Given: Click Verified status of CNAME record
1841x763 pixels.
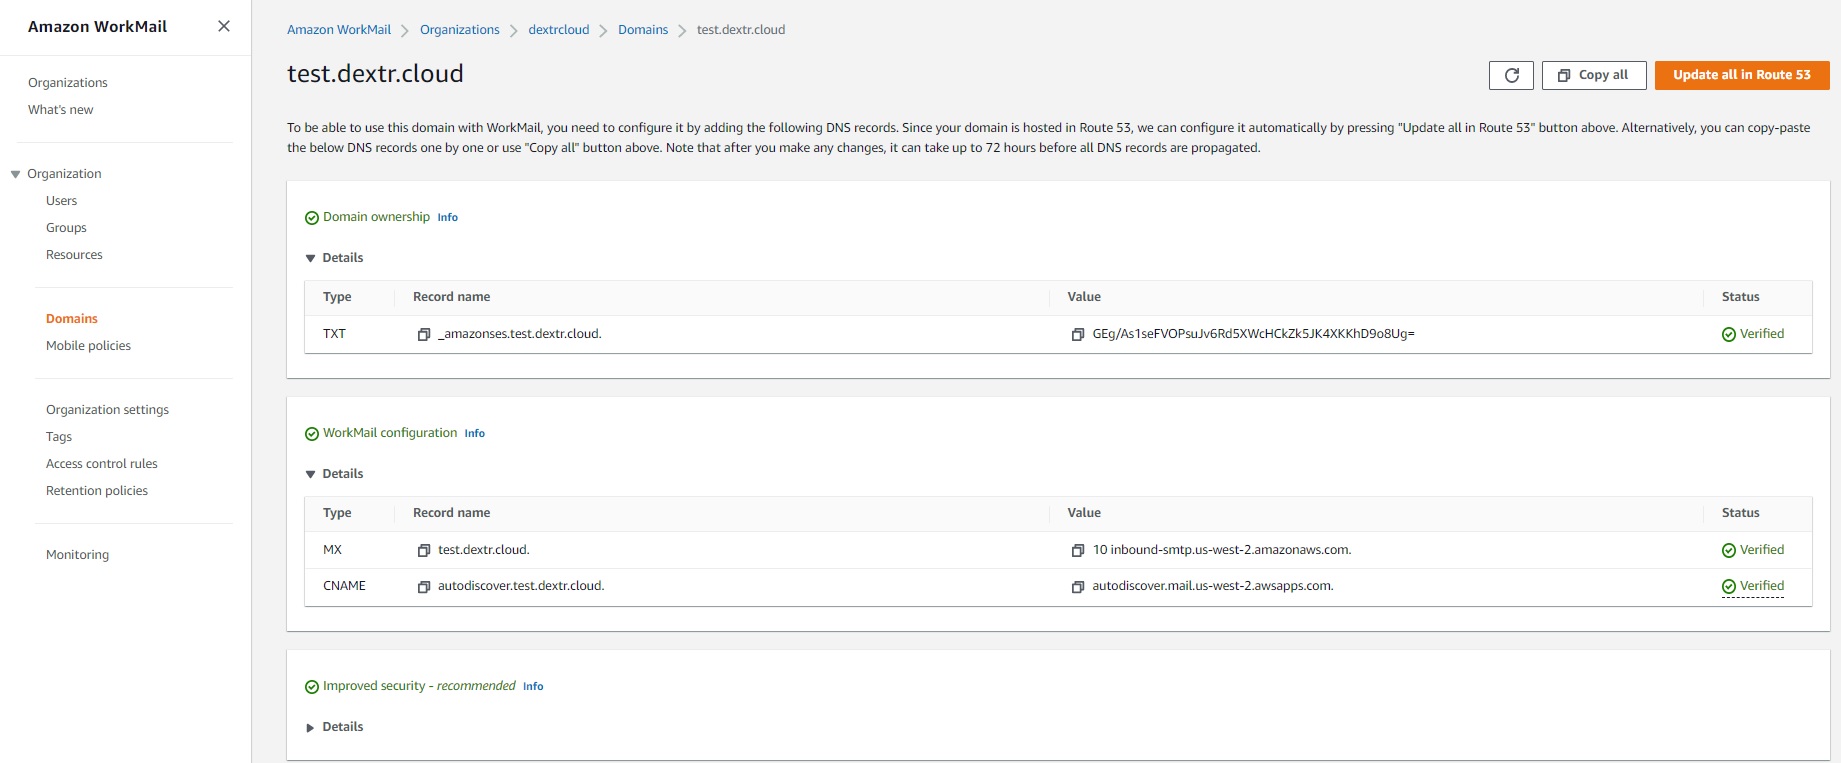Looking at the screenshot, I should (x=1753, y=586).
